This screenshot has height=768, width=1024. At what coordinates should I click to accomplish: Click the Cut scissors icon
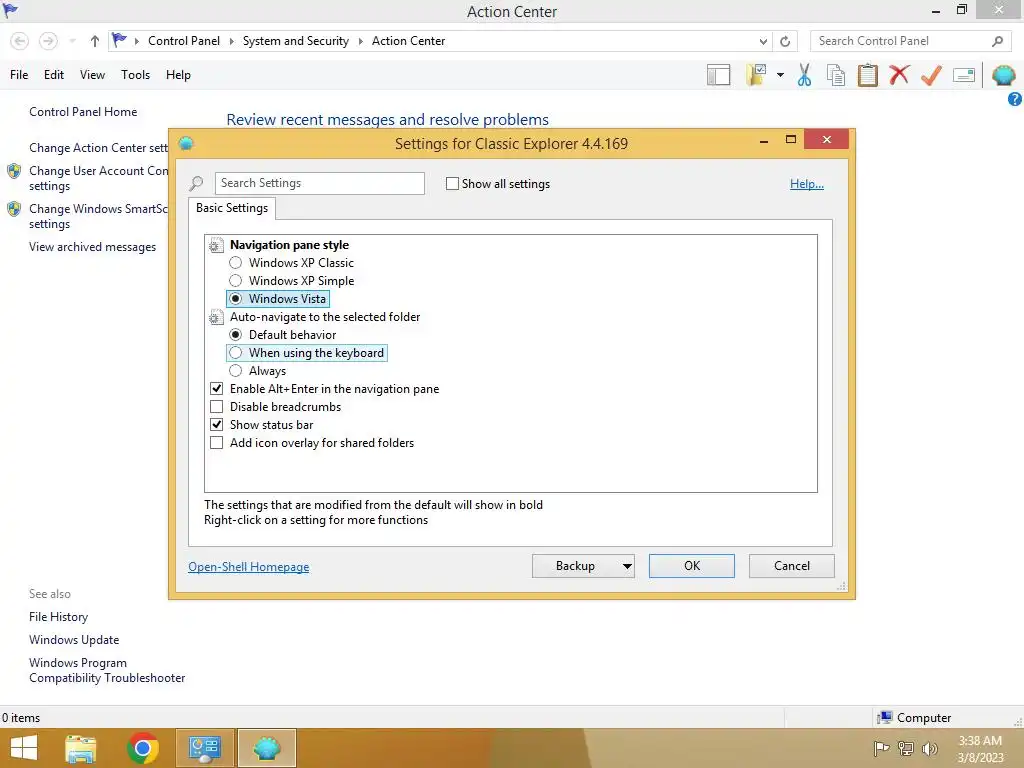(805, 75)
